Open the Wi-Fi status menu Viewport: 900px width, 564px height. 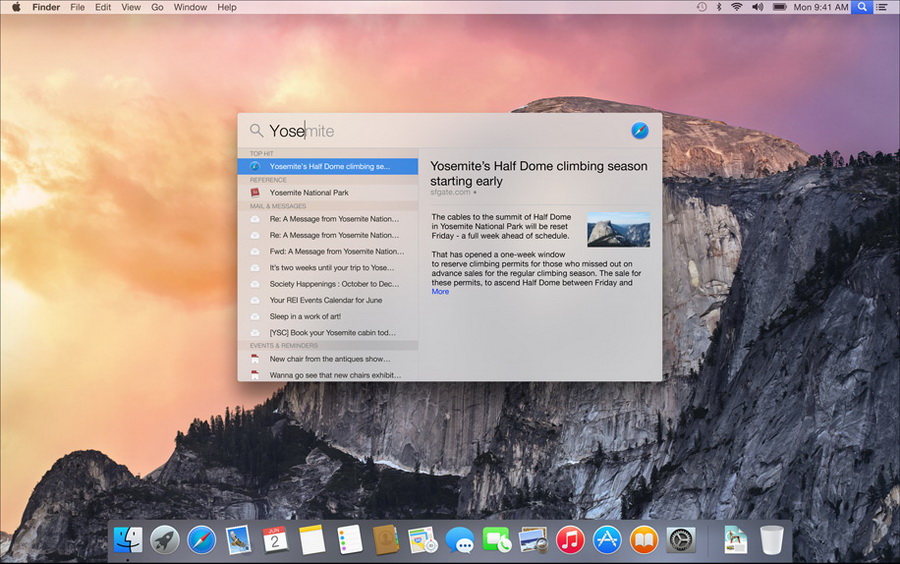[x=736, y=7]
